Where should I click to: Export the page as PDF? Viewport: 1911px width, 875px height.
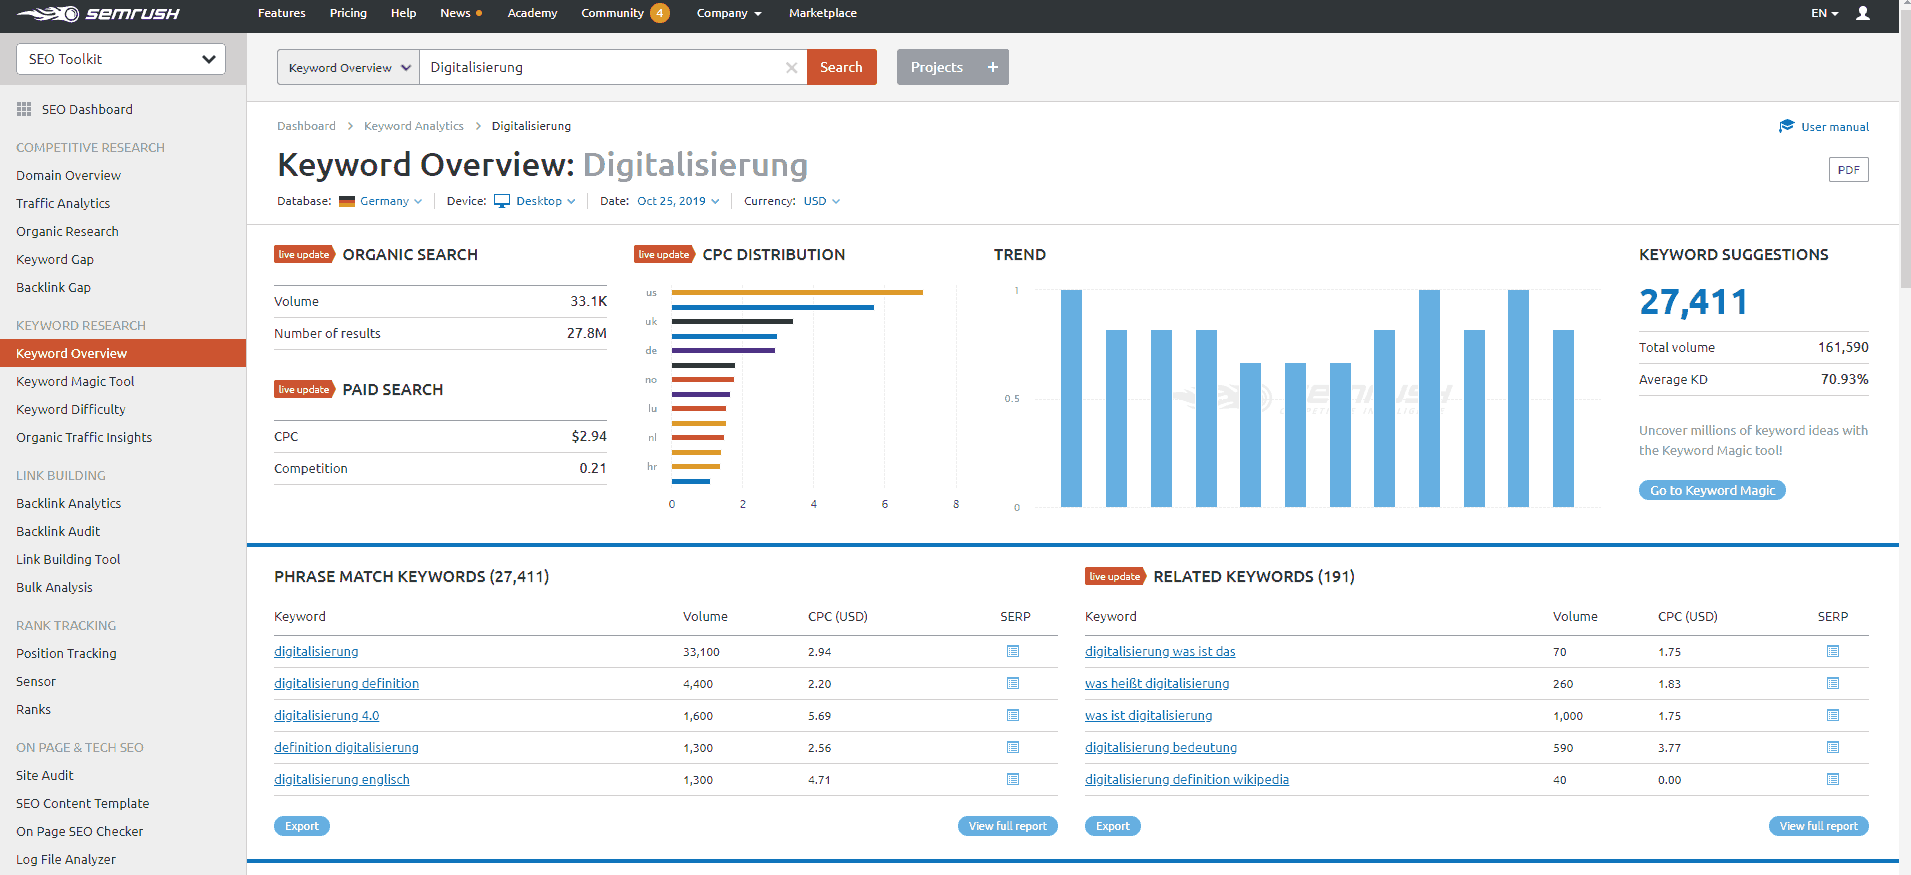[1848, 169]
